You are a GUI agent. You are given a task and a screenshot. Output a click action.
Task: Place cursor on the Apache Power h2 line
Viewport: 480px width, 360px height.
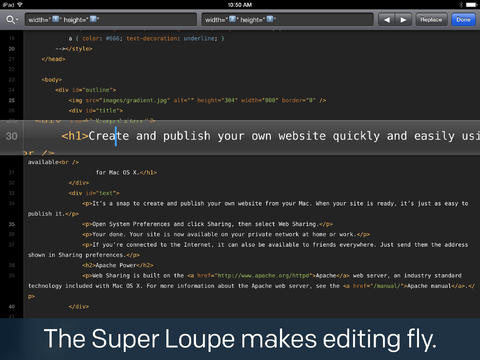tap(118, 265)
